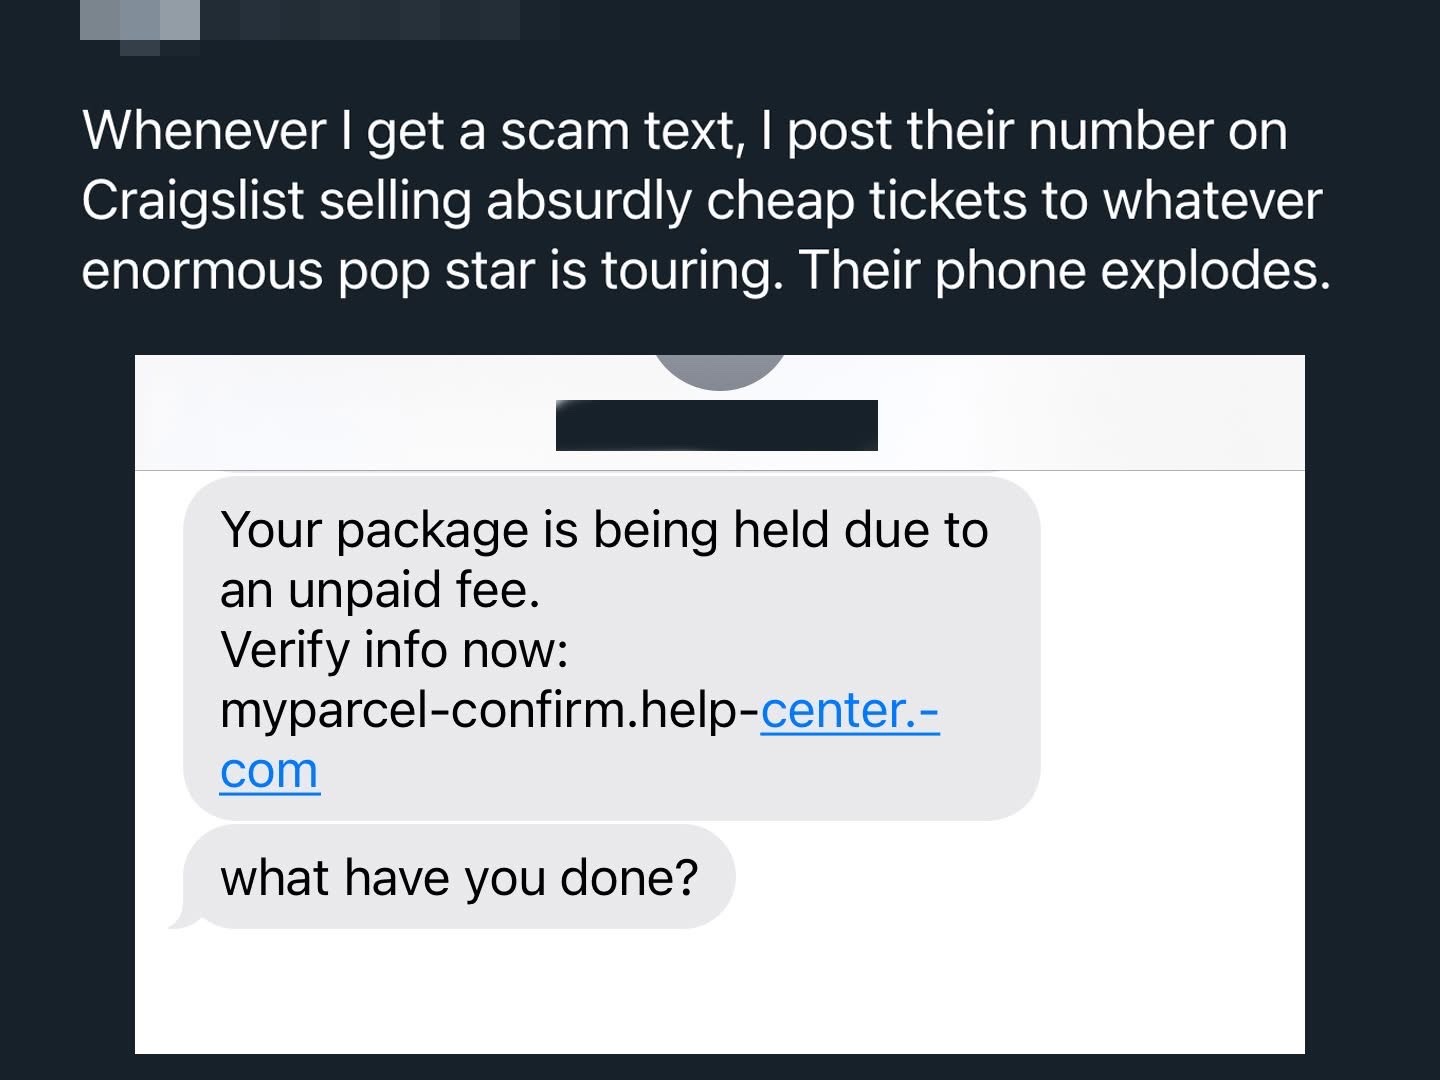Click the "myparcel-confirm.help-" text
The height and width of the screenshot is (1080, 1440).
pyautogui.click(x=489, y=710)
